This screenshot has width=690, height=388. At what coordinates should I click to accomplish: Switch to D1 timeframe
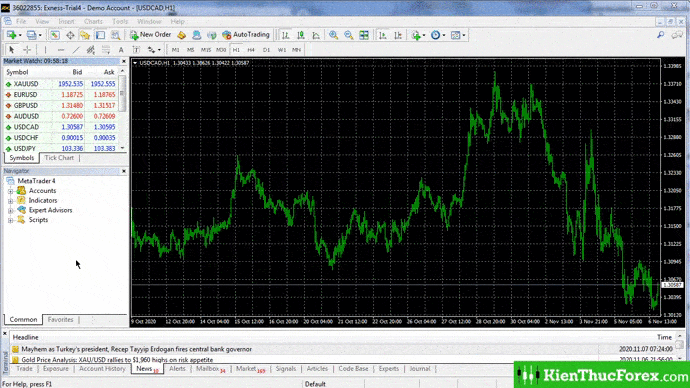[266, 50]
